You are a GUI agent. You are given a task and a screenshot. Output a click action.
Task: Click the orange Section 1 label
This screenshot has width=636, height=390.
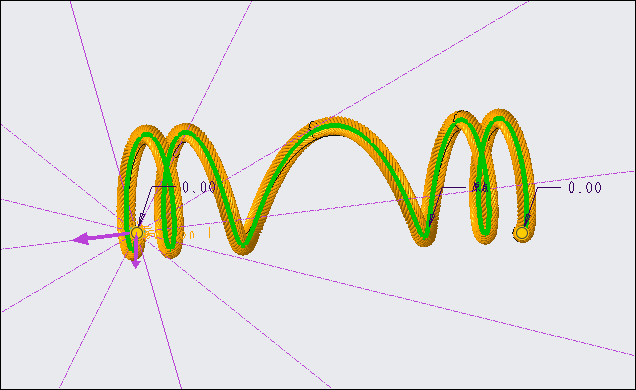click(x=178, y=234)
